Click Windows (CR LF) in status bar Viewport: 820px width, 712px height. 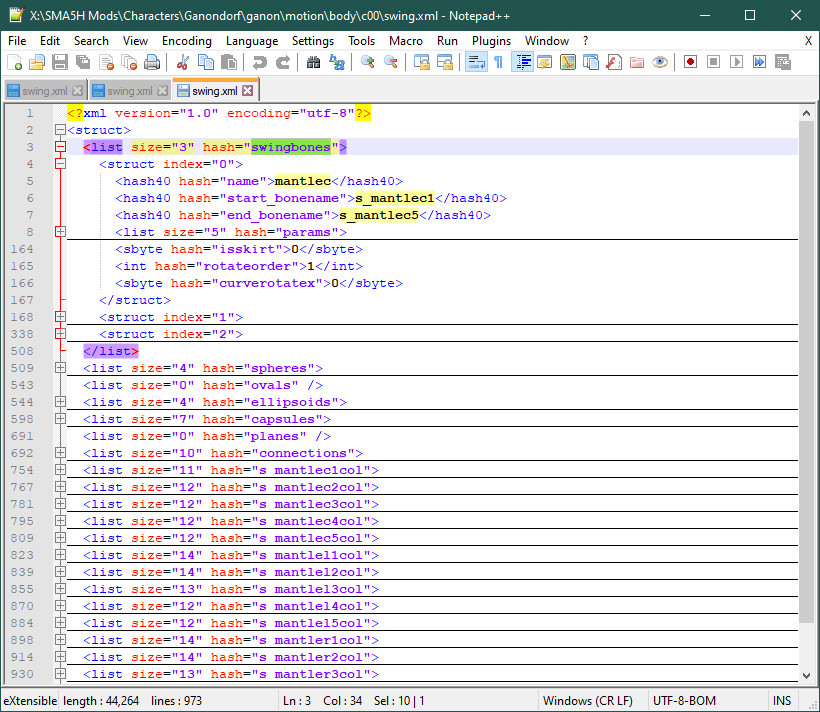(590, 701)
